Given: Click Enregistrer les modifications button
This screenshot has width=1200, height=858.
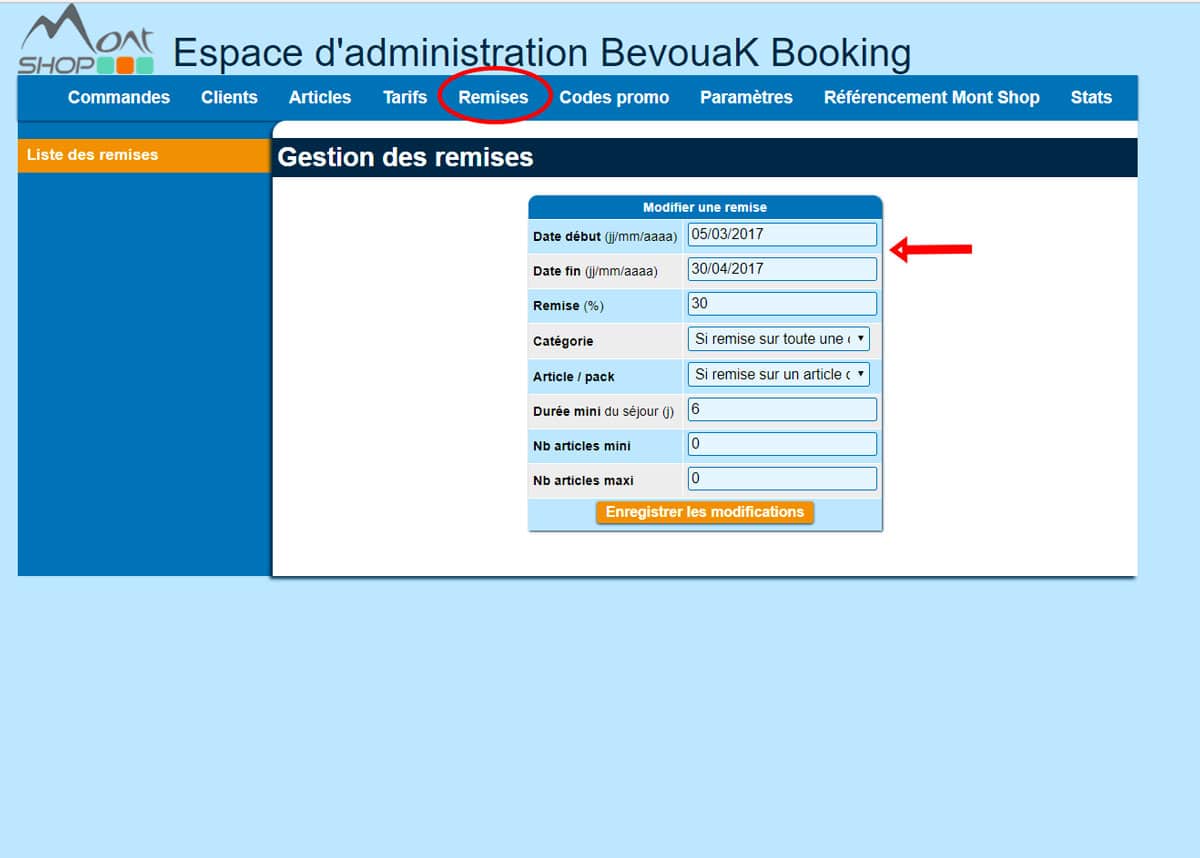Looking at the screenshot, I should [705, 512].
